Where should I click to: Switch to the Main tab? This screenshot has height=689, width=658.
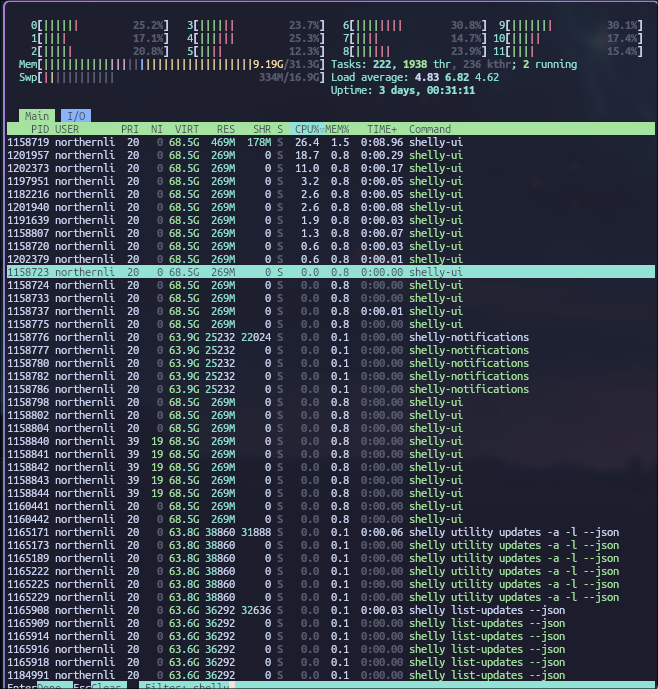37,116
